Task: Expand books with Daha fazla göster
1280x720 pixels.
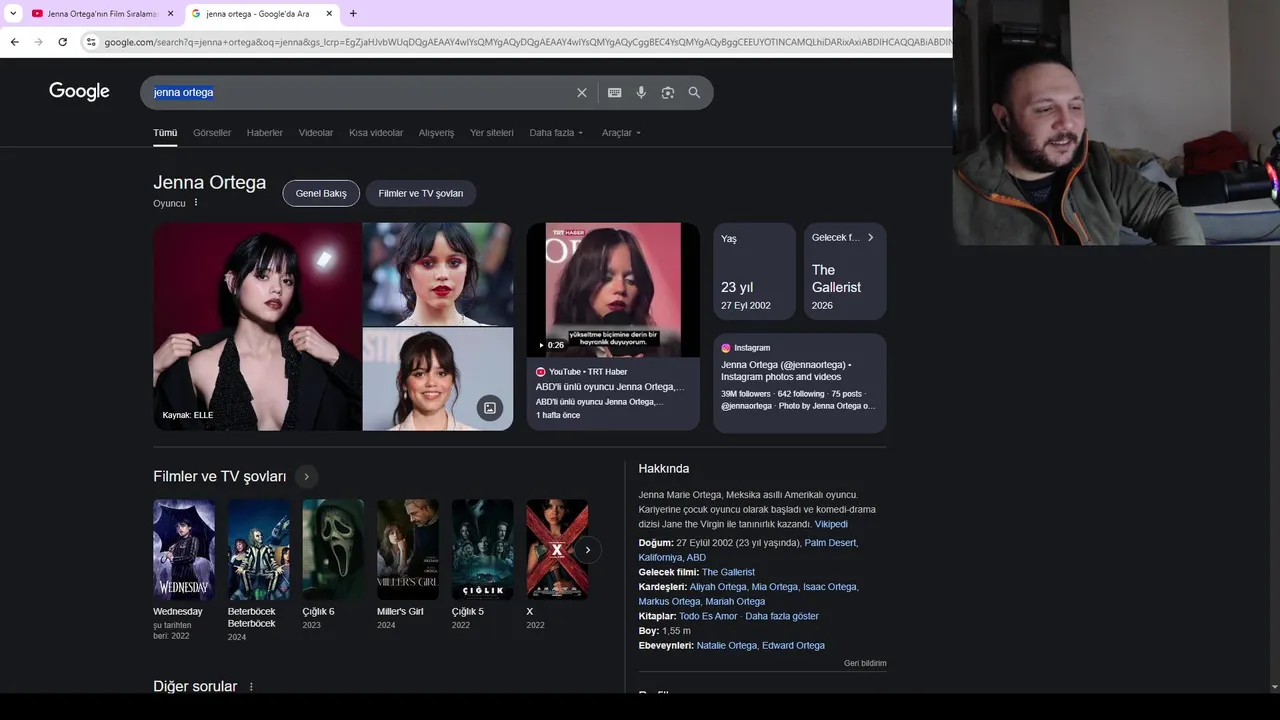Action: (x=782, y=616)
